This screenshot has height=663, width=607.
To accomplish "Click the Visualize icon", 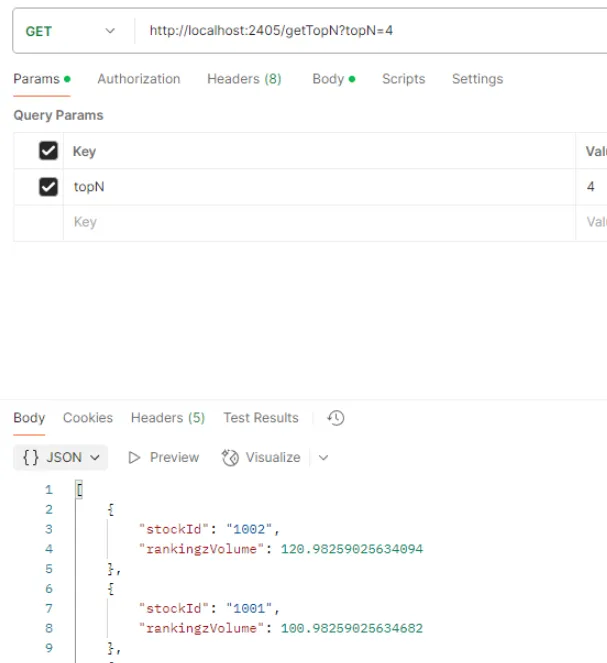I will tap(230, 457).
